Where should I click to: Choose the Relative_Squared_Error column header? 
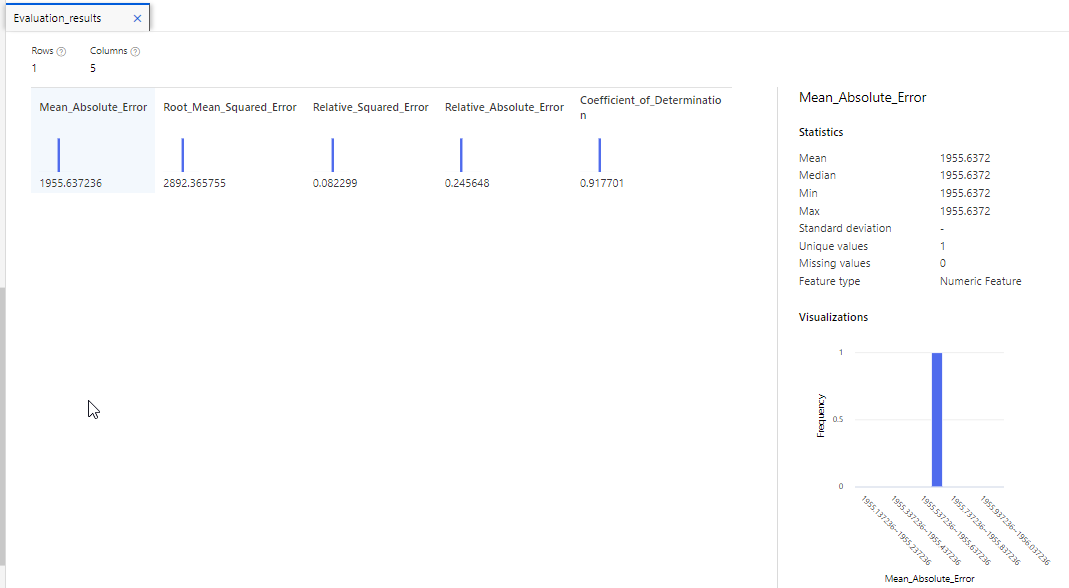(x=370, y=107)
